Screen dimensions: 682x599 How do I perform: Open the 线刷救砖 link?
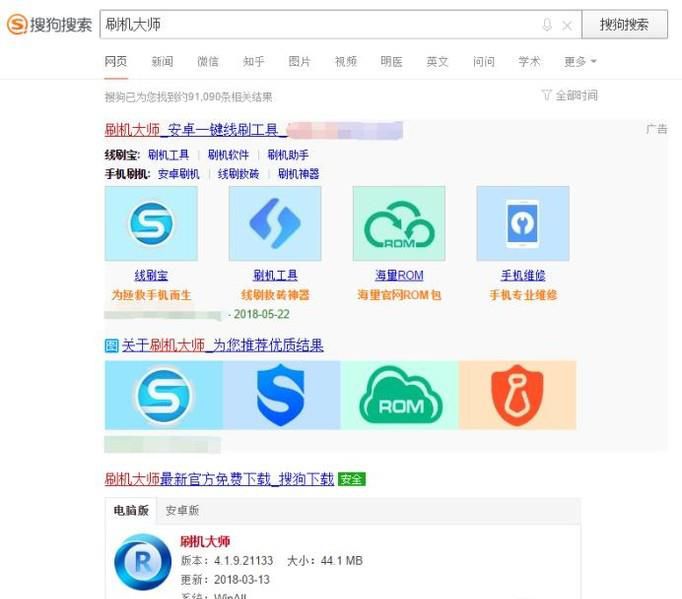(x=238, y=174)
